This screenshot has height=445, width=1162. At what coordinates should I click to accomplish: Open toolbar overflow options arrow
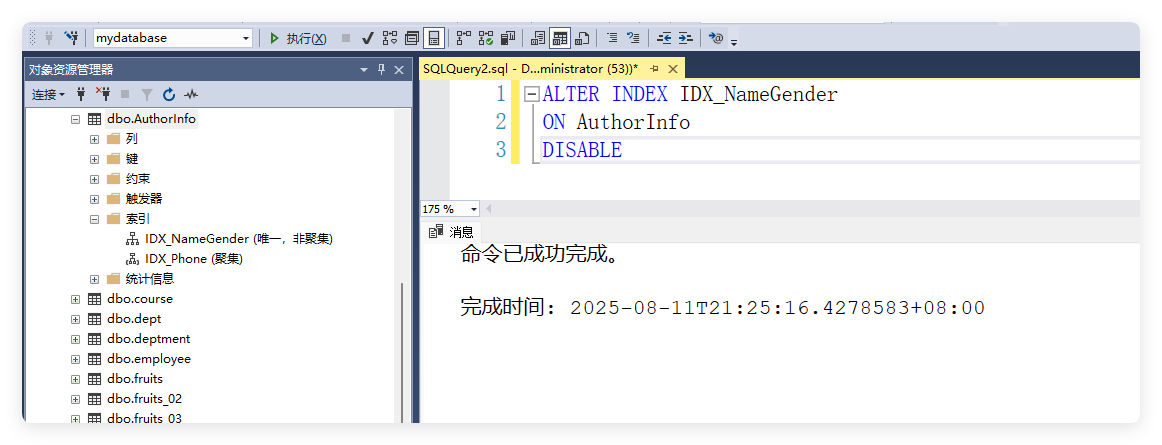734,42
